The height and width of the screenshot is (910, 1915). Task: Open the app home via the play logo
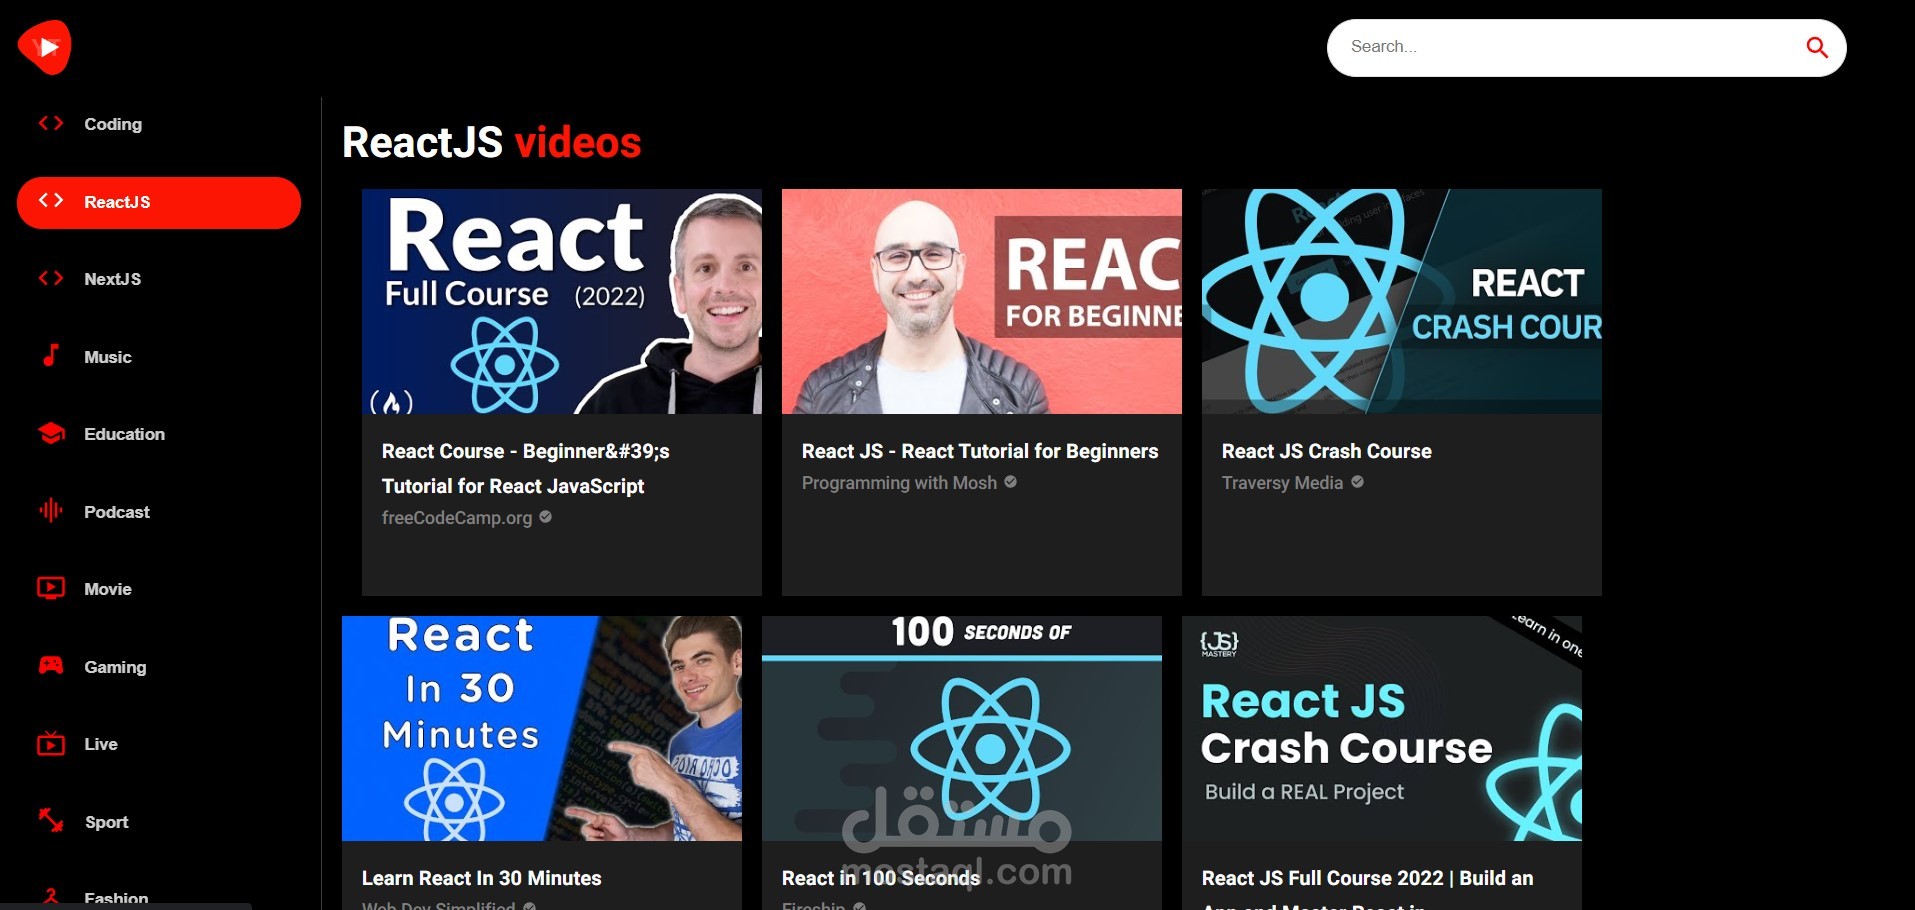click(45, 45)
